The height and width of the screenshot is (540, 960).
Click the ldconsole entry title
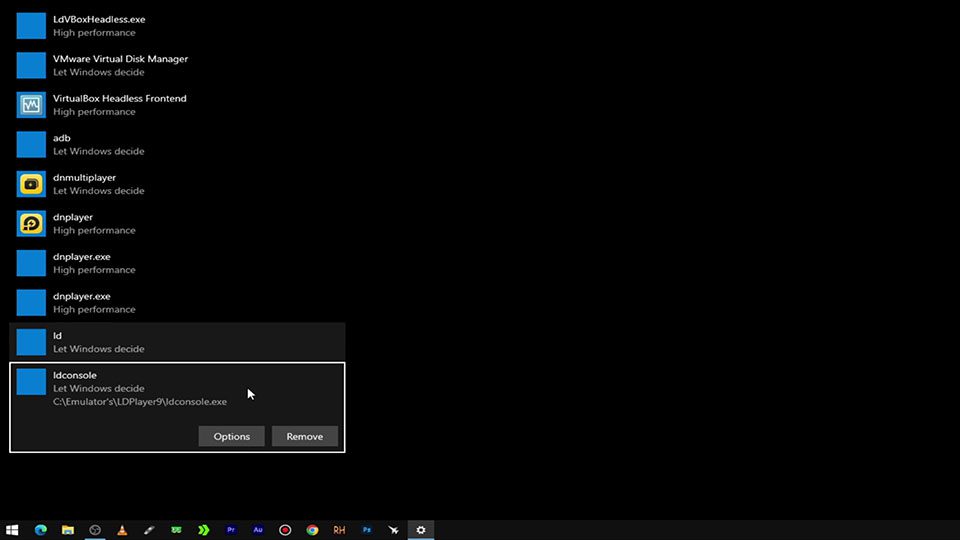tap(75, 375)
